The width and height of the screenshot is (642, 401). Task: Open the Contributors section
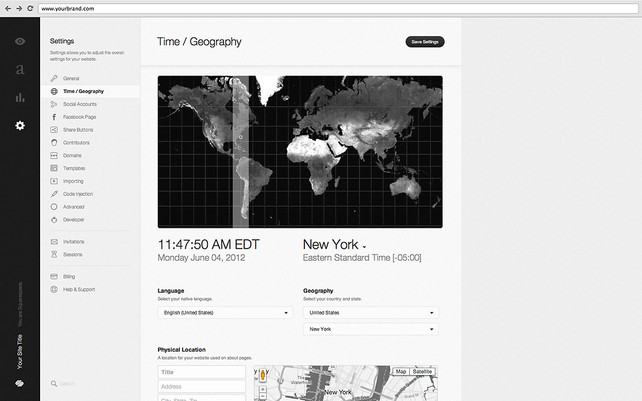(x=76, y=143)
